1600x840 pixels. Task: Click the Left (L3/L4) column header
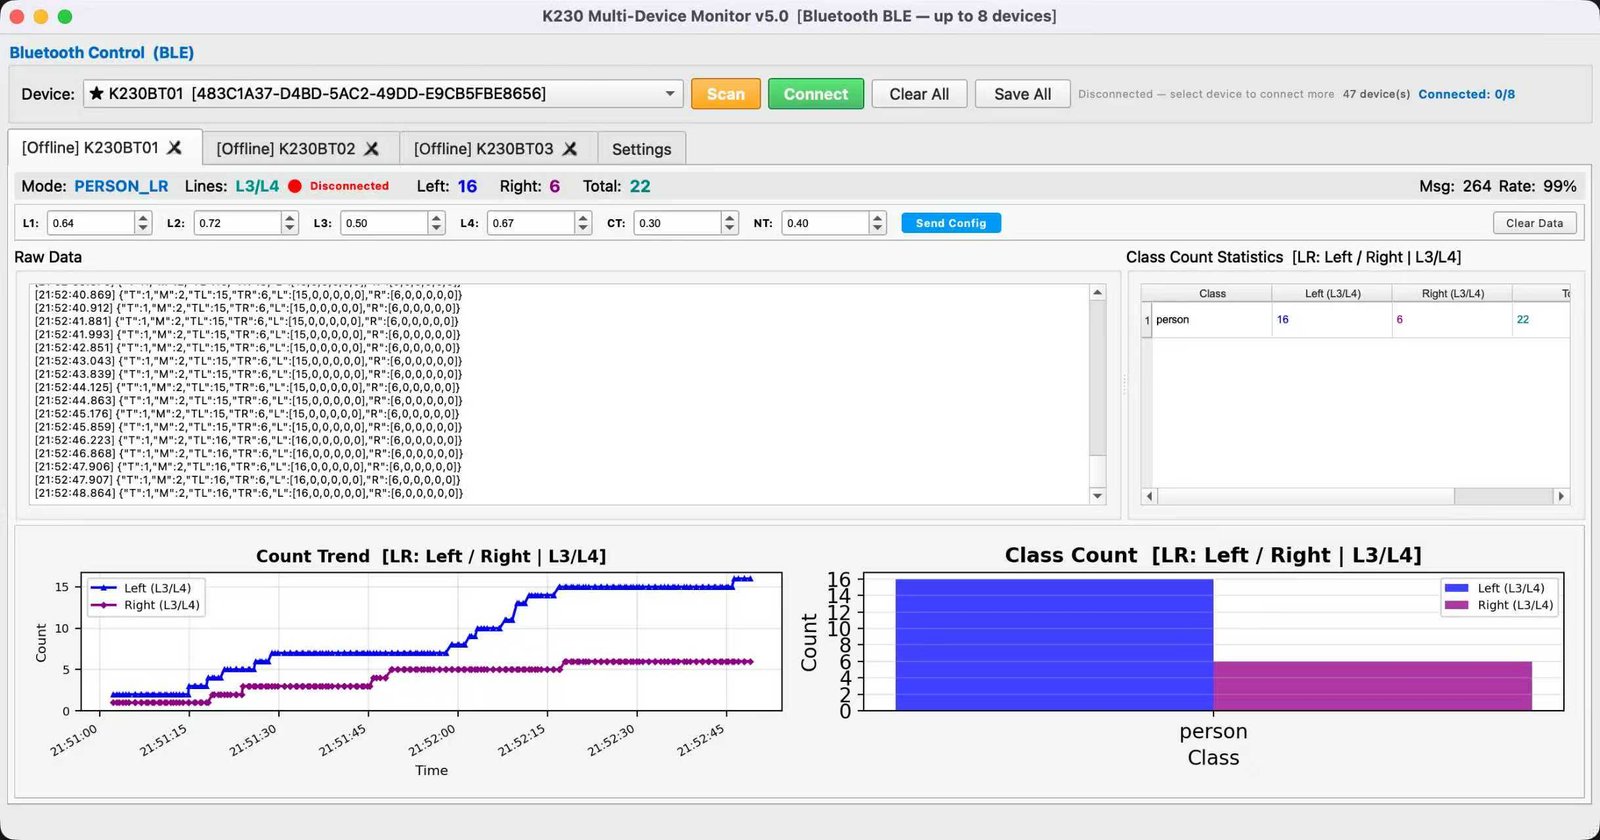pyautogui.click(x=1332, y=293)
